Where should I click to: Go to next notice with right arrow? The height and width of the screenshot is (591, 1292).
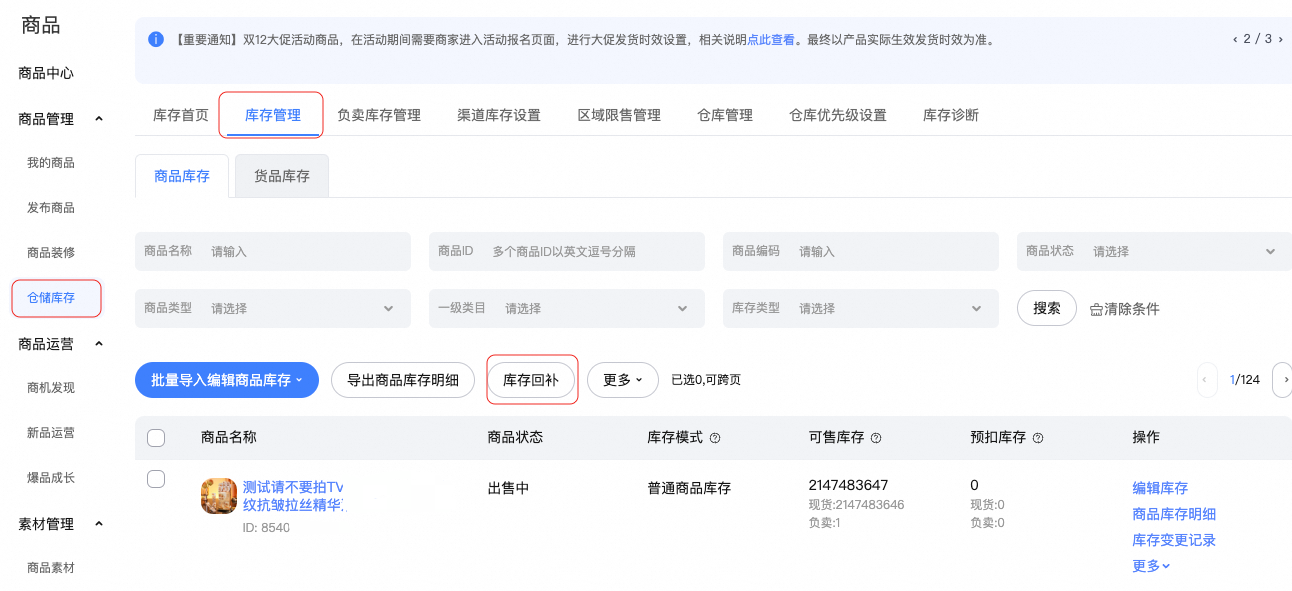pos(1280,39)
